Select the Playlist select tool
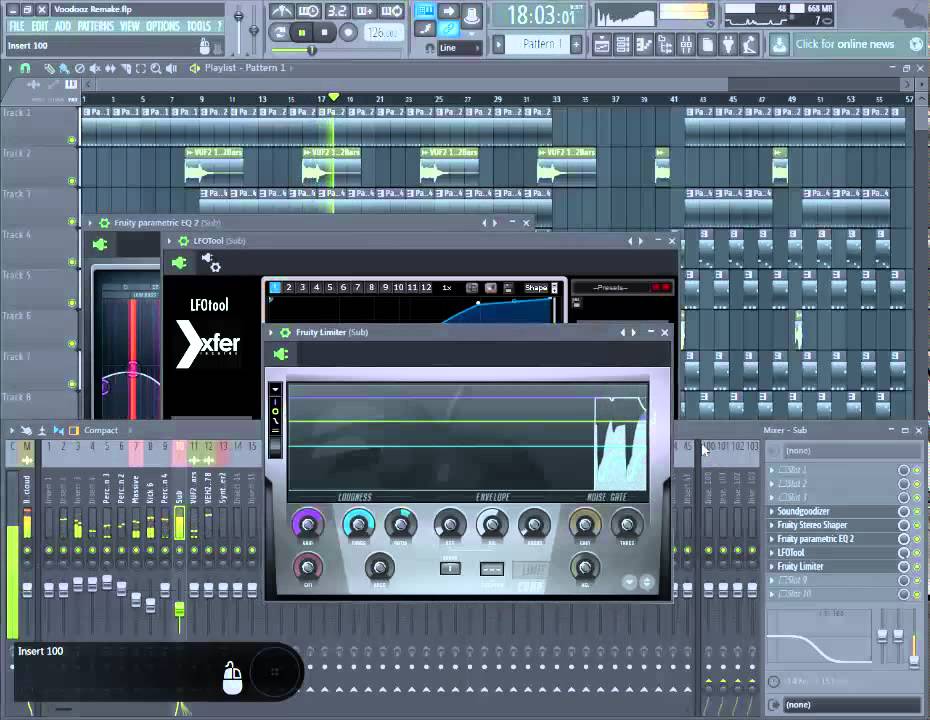This screenshot has width=930, height=720. point(141,69)
